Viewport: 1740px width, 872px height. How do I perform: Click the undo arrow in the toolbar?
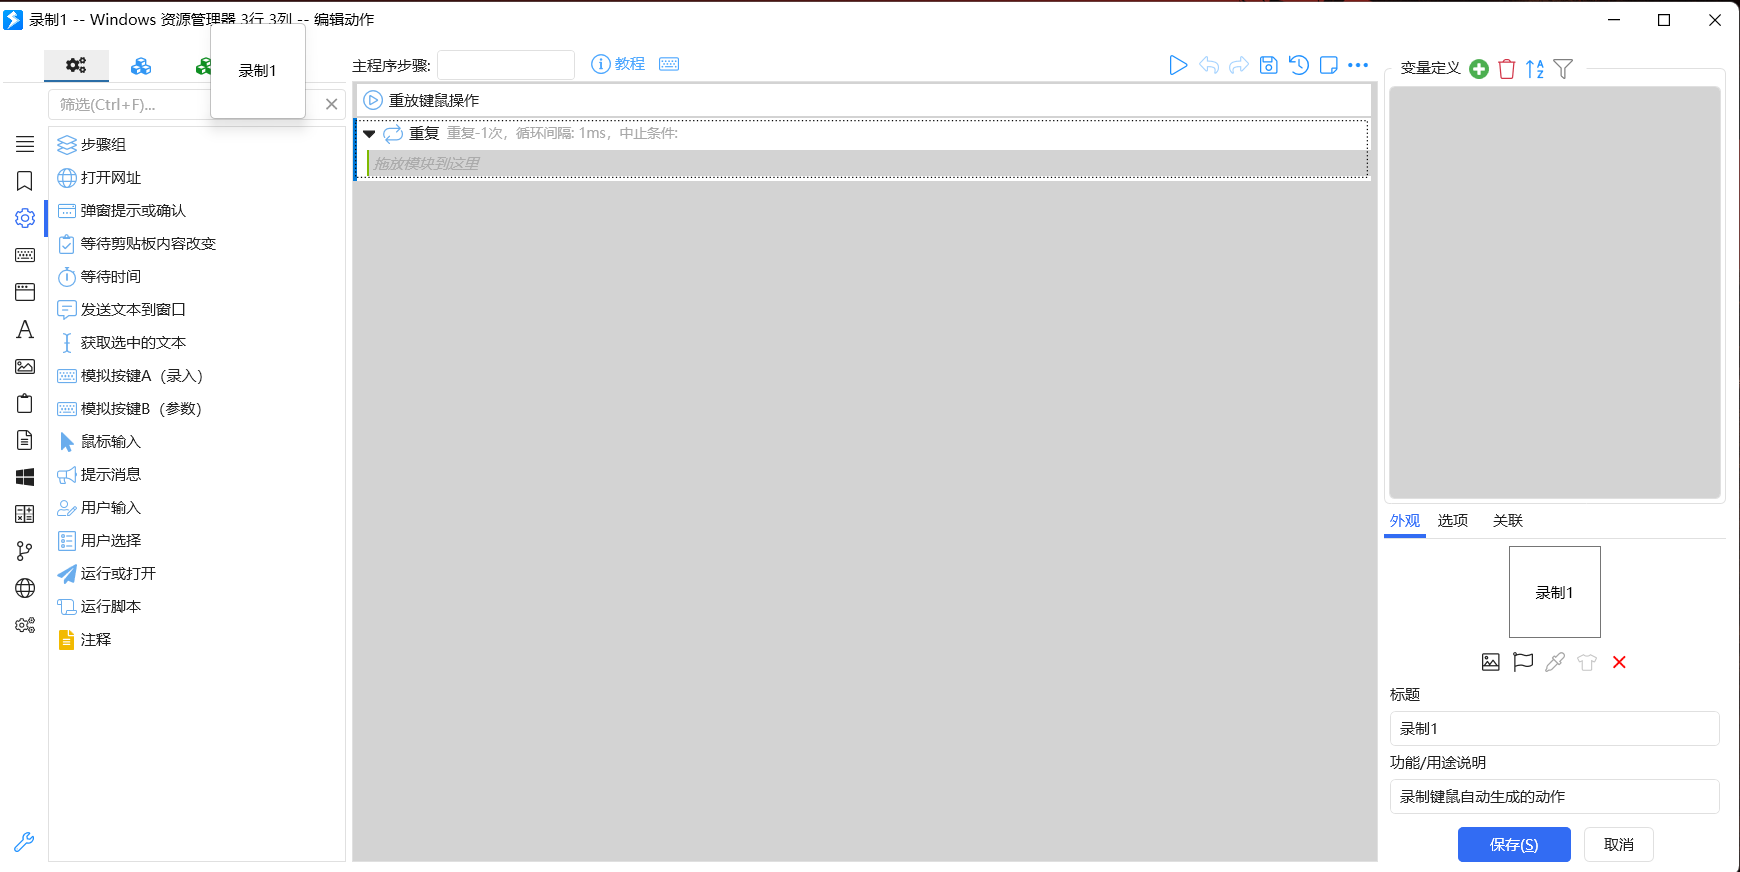click(1209, 65)
